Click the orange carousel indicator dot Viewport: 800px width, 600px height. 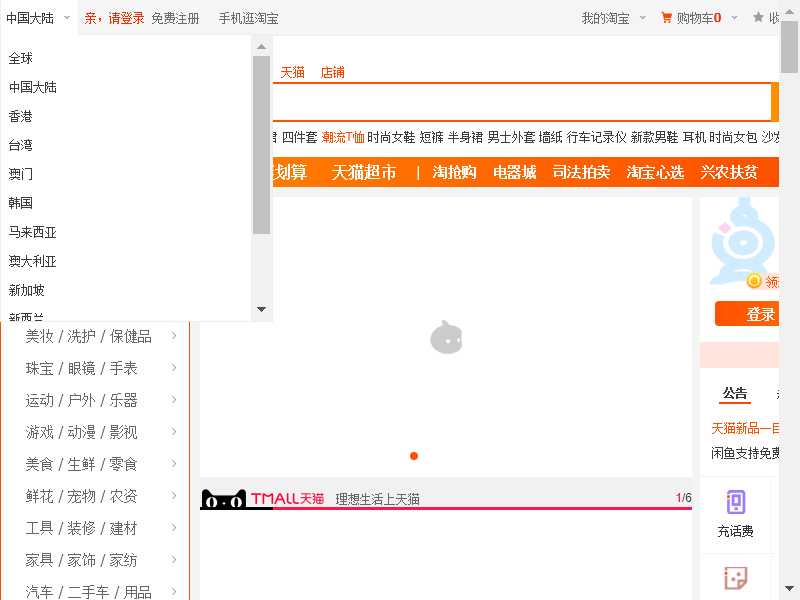(x=414, y=456)
